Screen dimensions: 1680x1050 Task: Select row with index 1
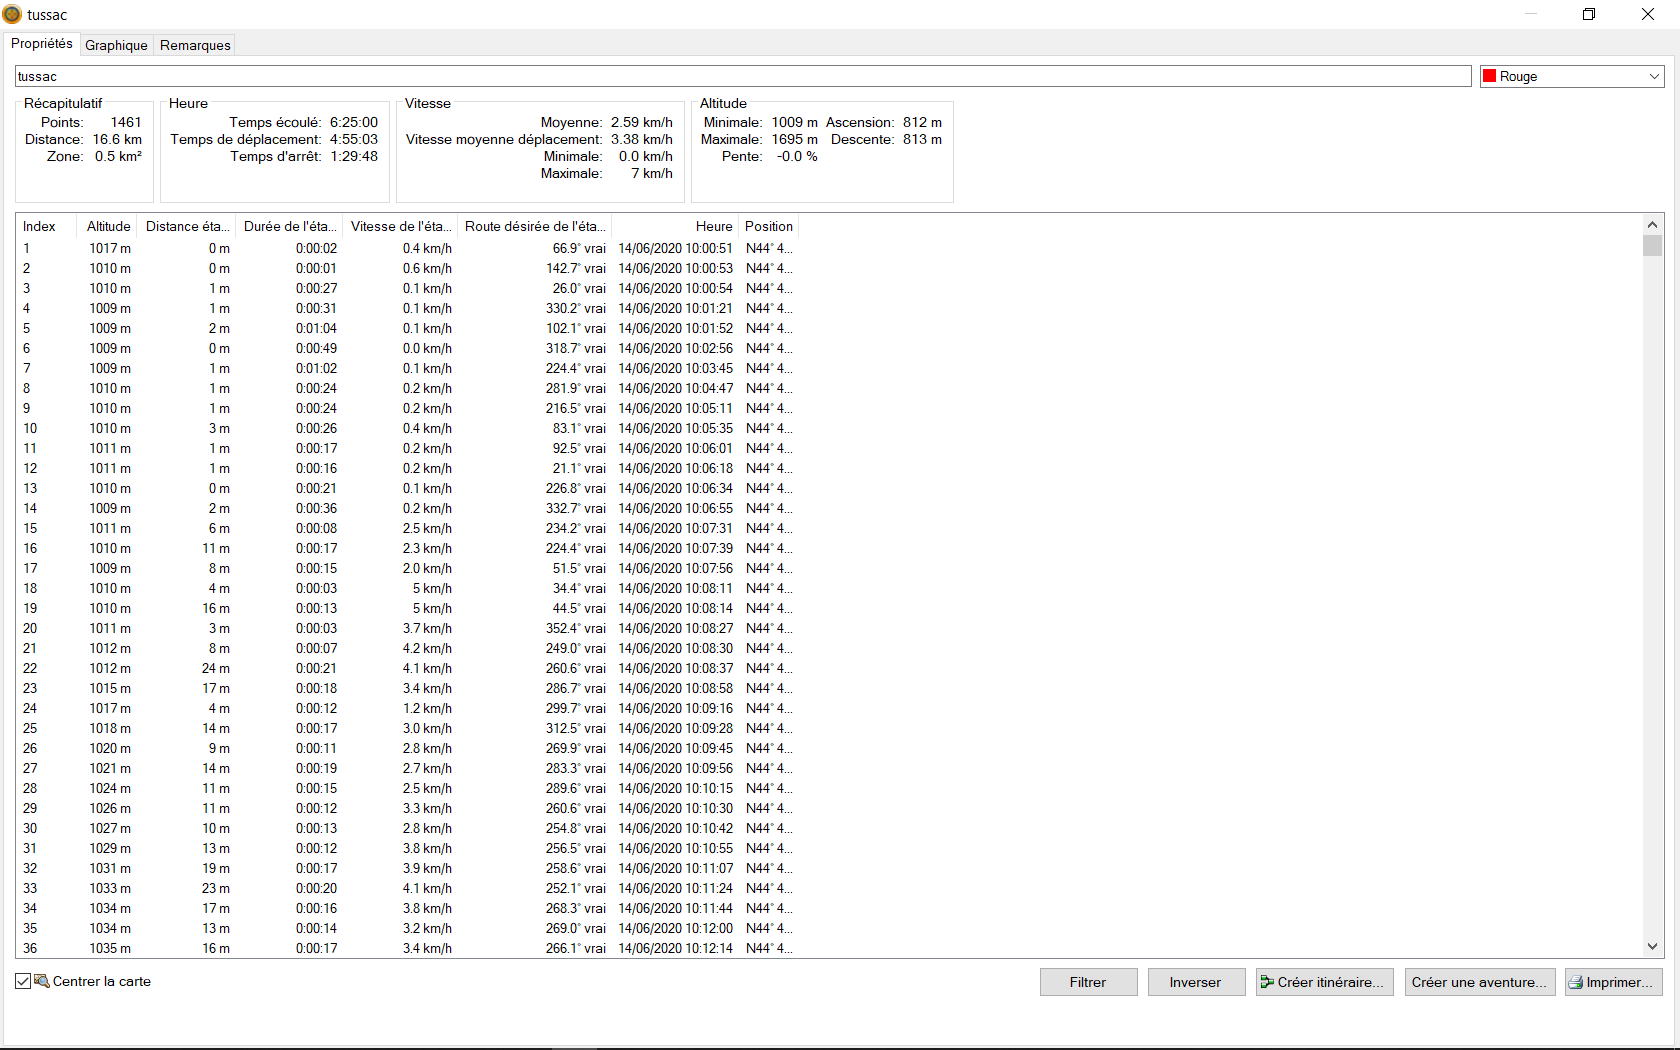click(407, 248)
